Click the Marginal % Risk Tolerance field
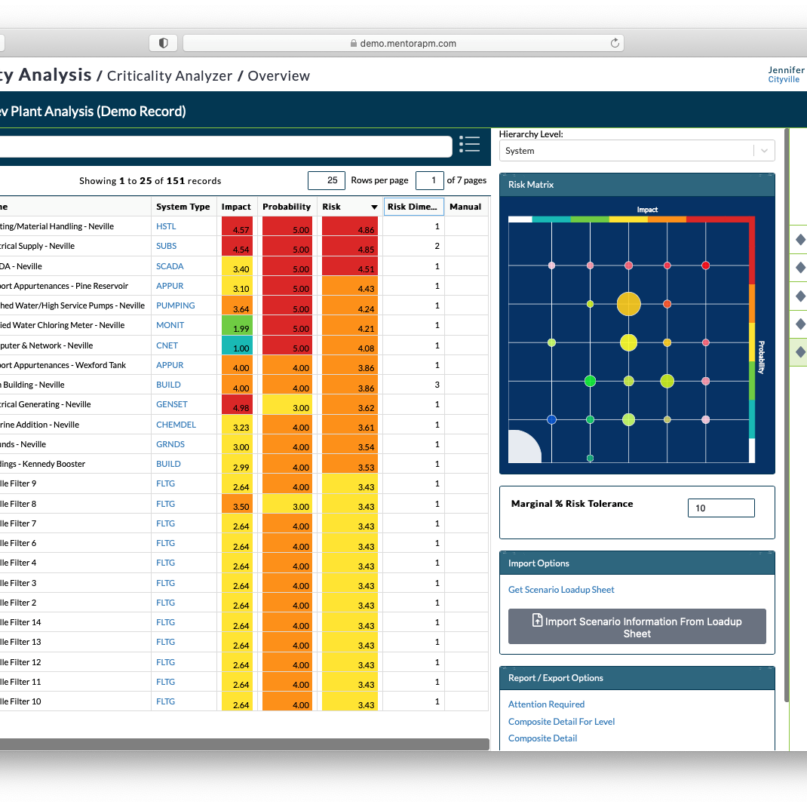Viewport: 807px width, 807px height. 720,508
